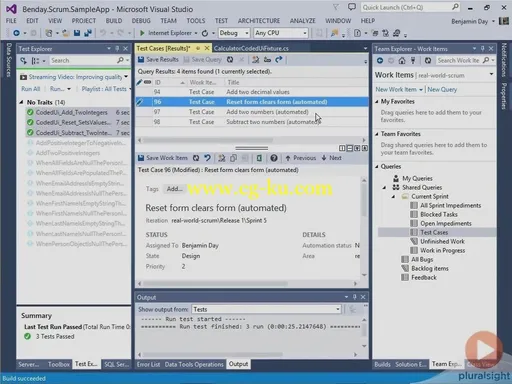The width and height of the screenshot is (512, 384).
Task: Click the back arrow icon in Team Explorer
Action: (x=380, y=60)
